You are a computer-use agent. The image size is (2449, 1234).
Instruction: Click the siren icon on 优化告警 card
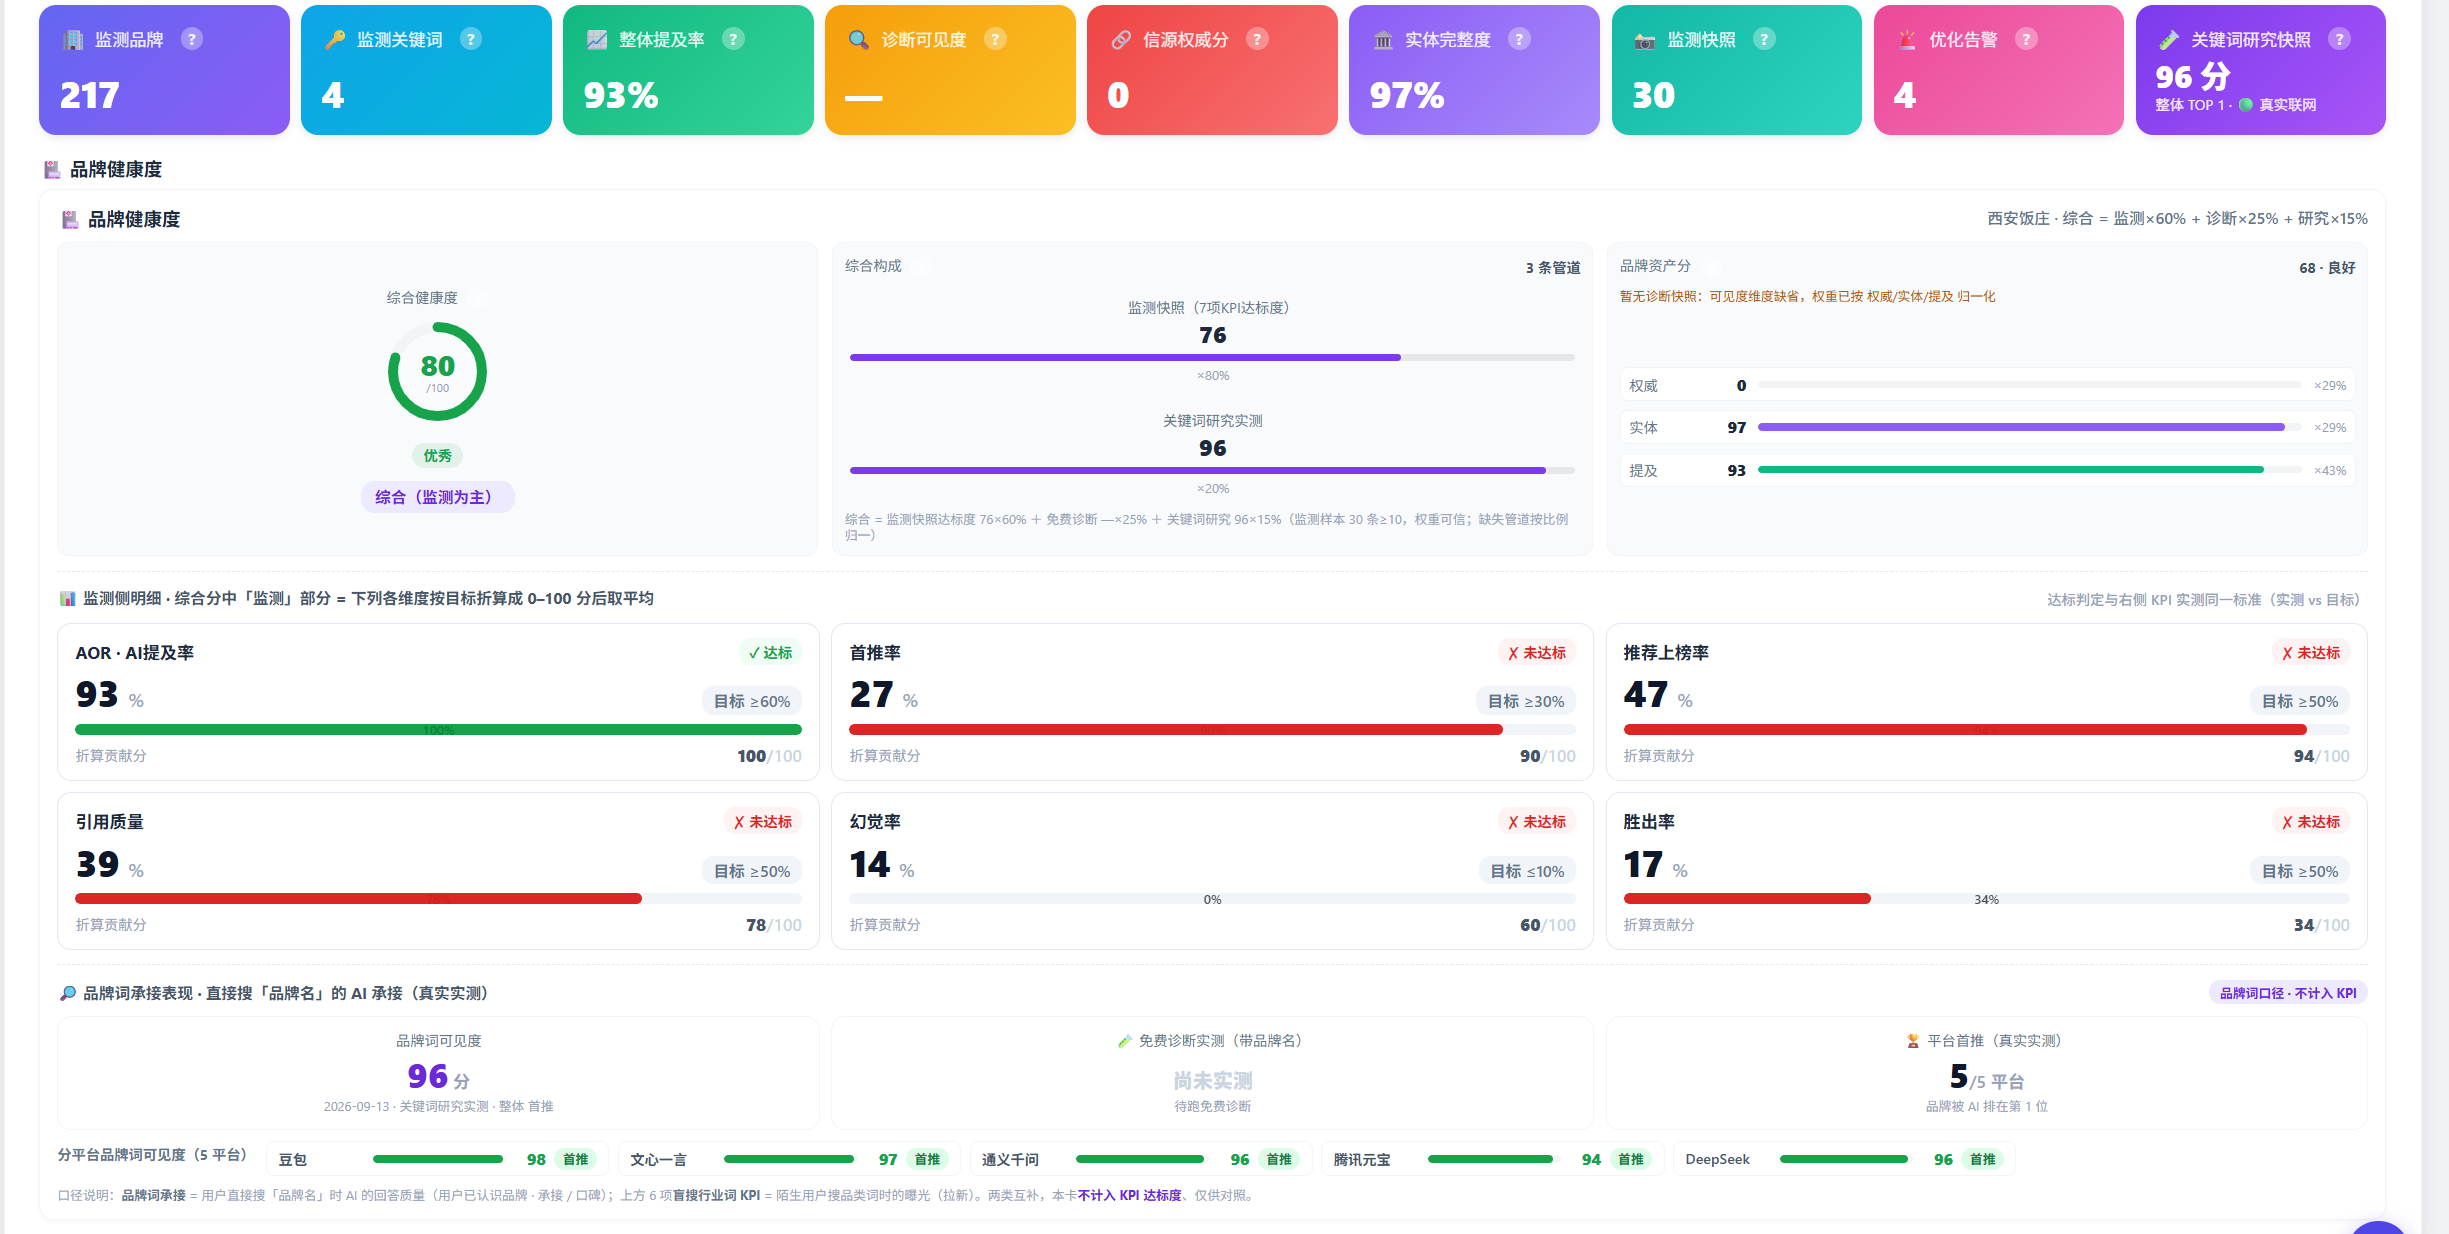coord(1908,40)
